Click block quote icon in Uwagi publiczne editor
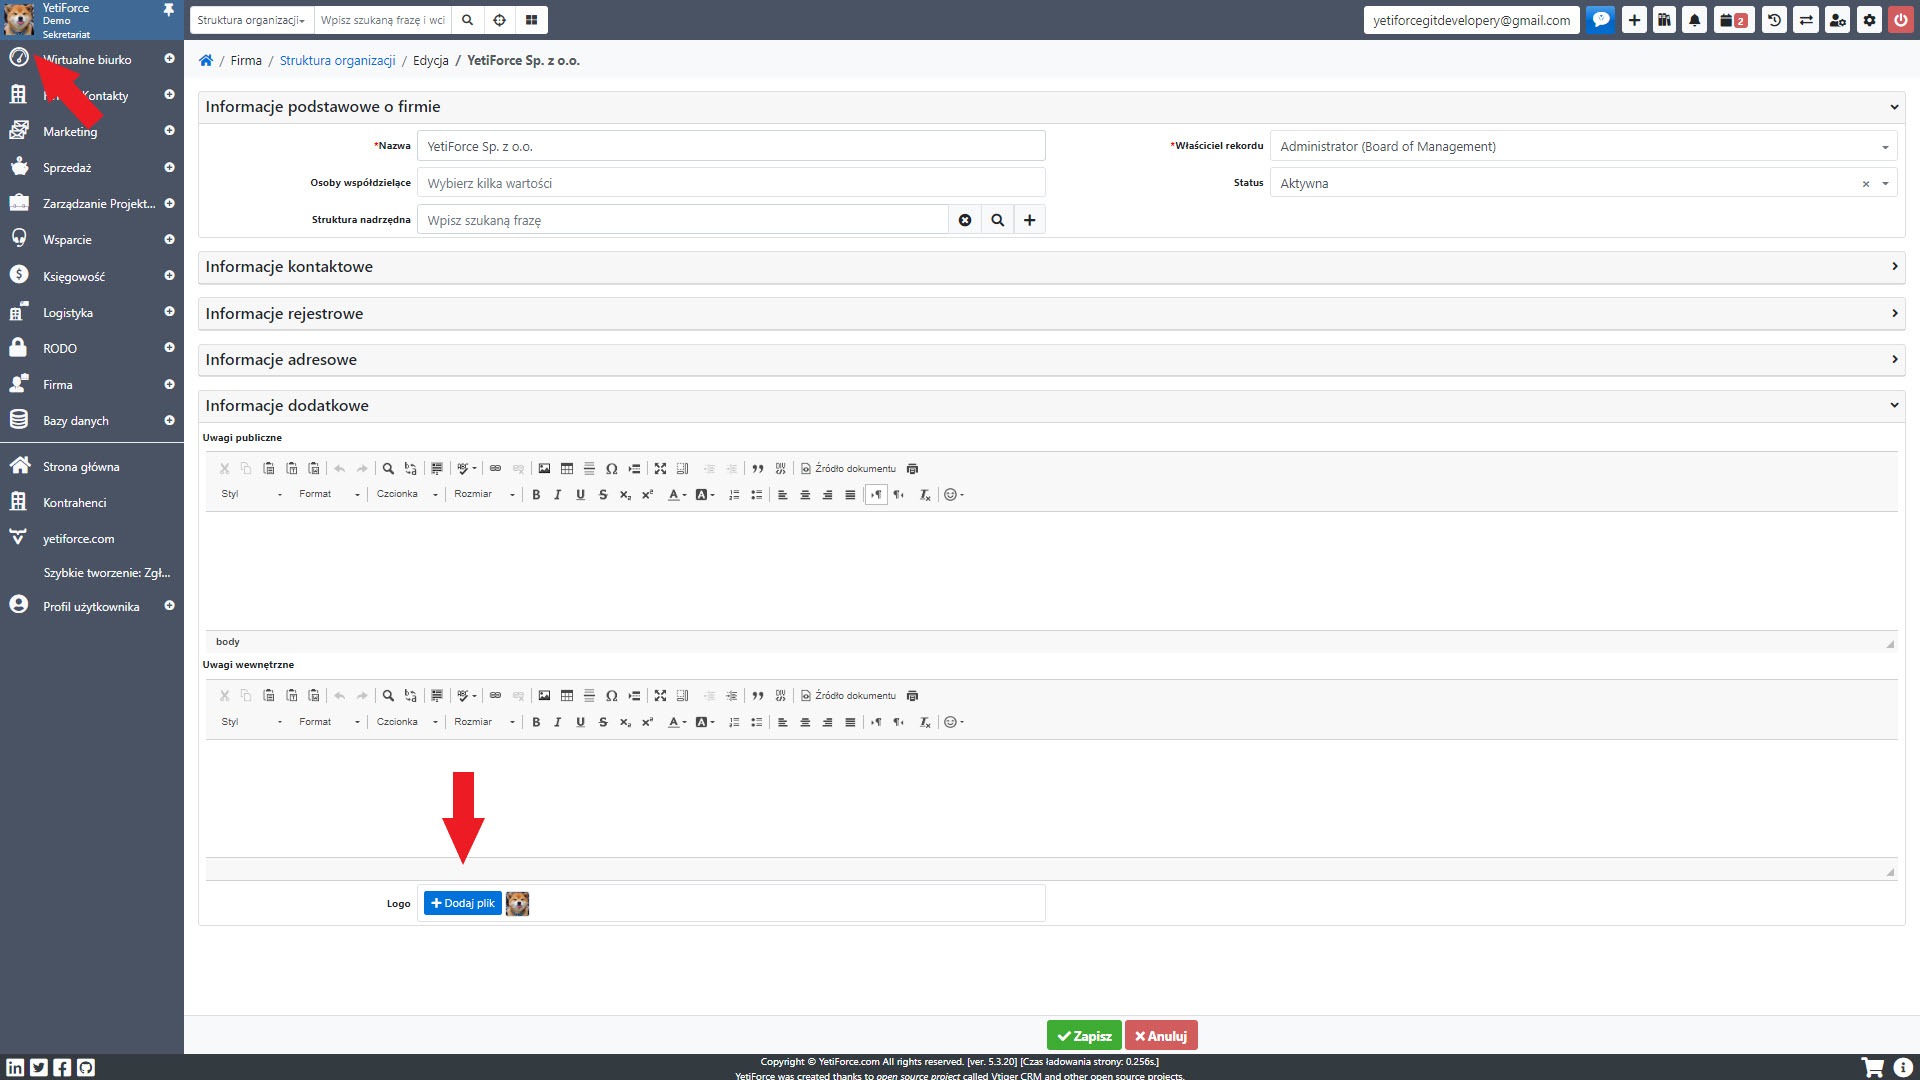1920x1080 pixels. (x=758, y=469)
